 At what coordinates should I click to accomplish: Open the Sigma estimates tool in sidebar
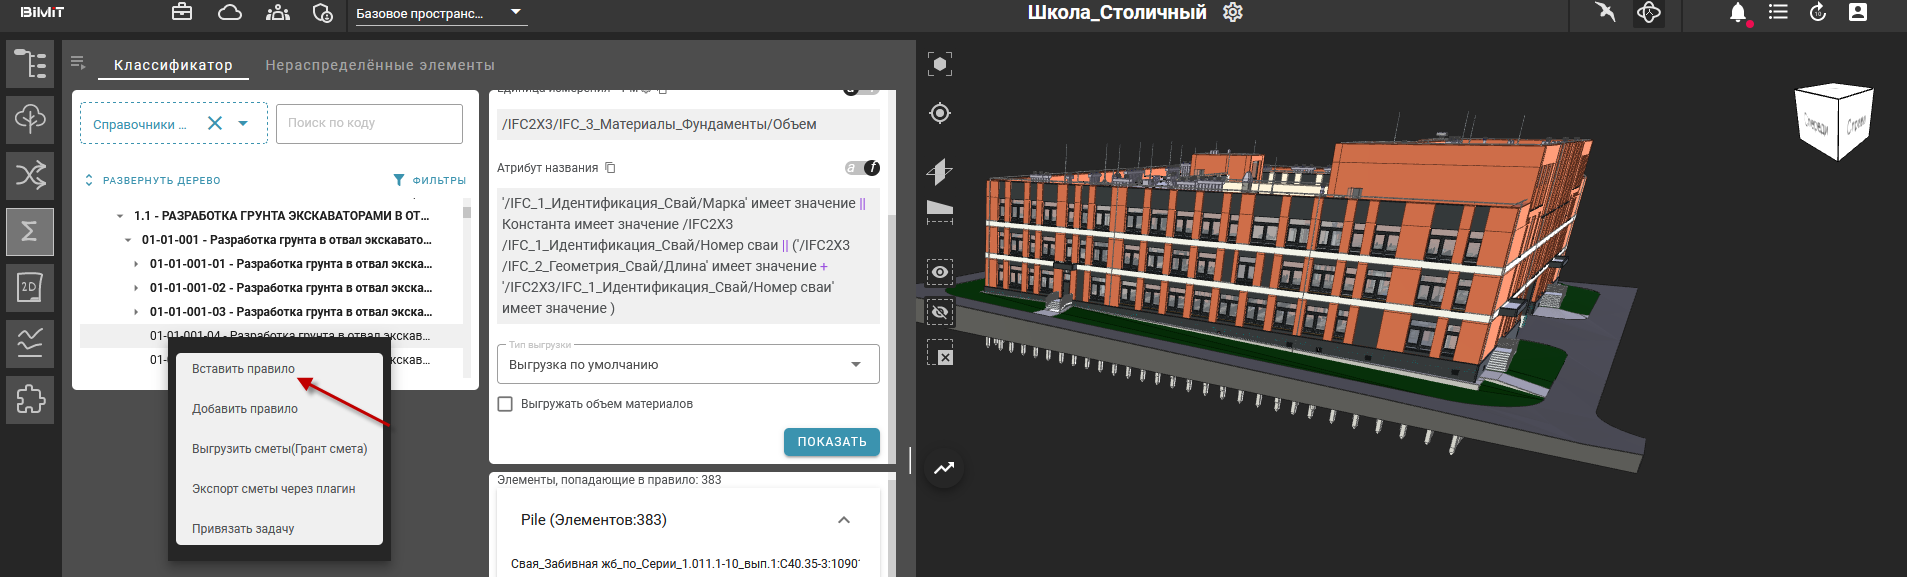[x=30, y=232]
